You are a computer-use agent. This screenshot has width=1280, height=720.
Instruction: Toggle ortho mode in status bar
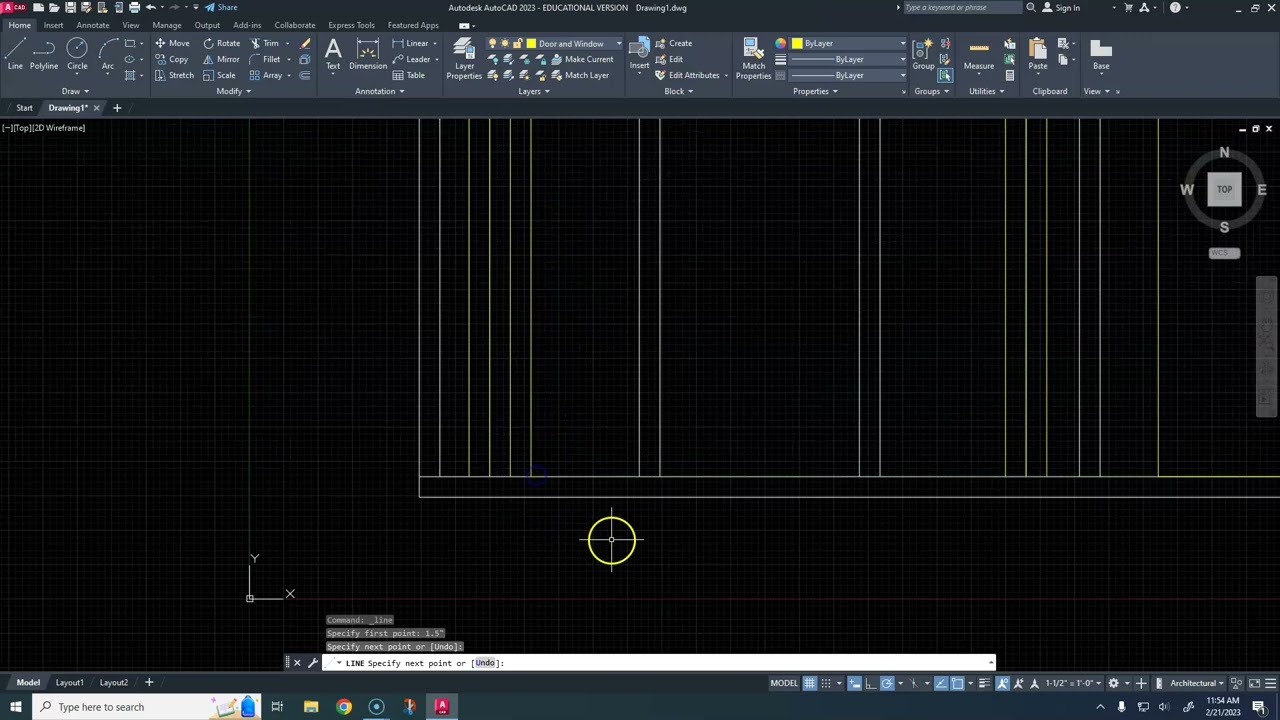click(x=871, y=683)
